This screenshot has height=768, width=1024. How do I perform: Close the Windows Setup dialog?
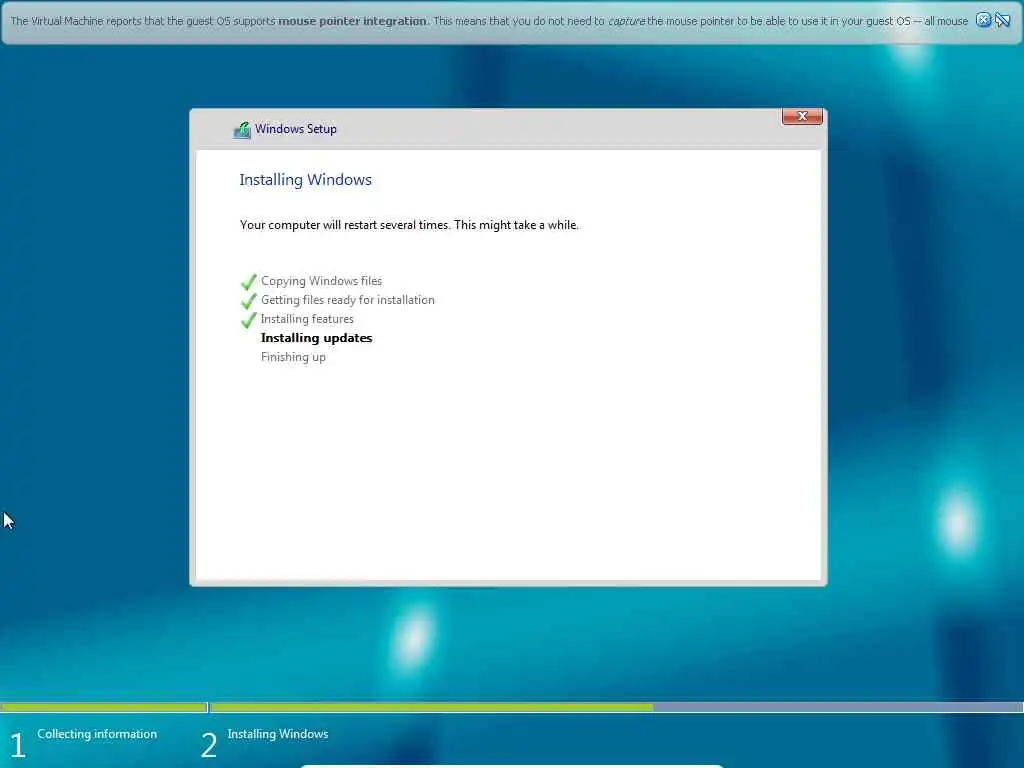[x=802, y=116]
